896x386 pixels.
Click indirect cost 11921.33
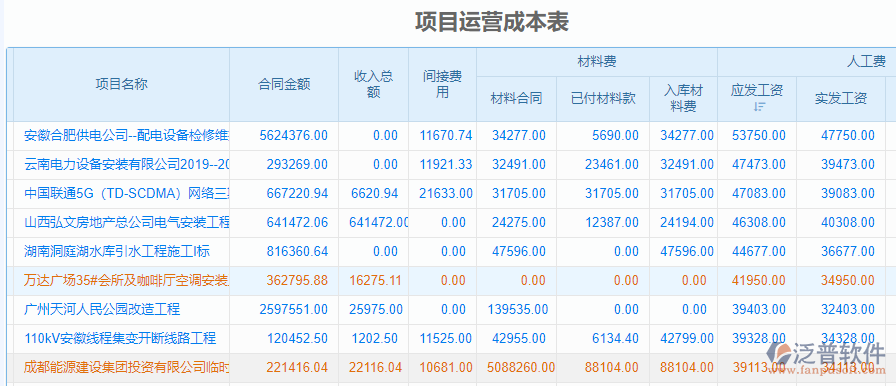coord(446,164)
